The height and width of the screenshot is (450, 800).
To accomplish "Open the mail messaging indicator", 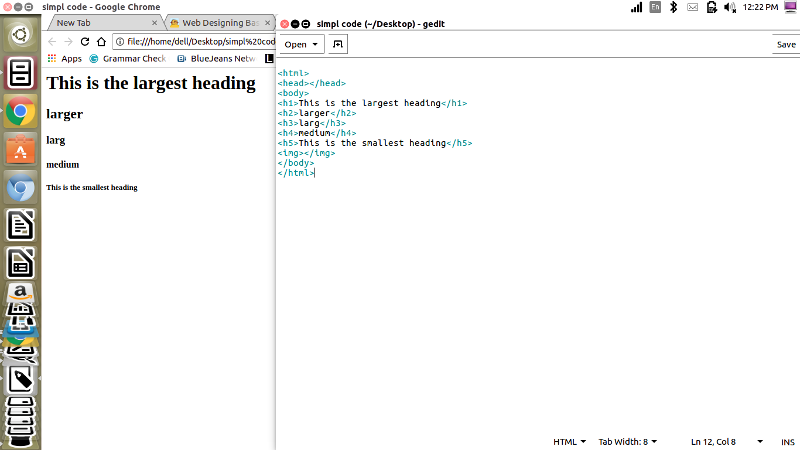I will point(692,7).
